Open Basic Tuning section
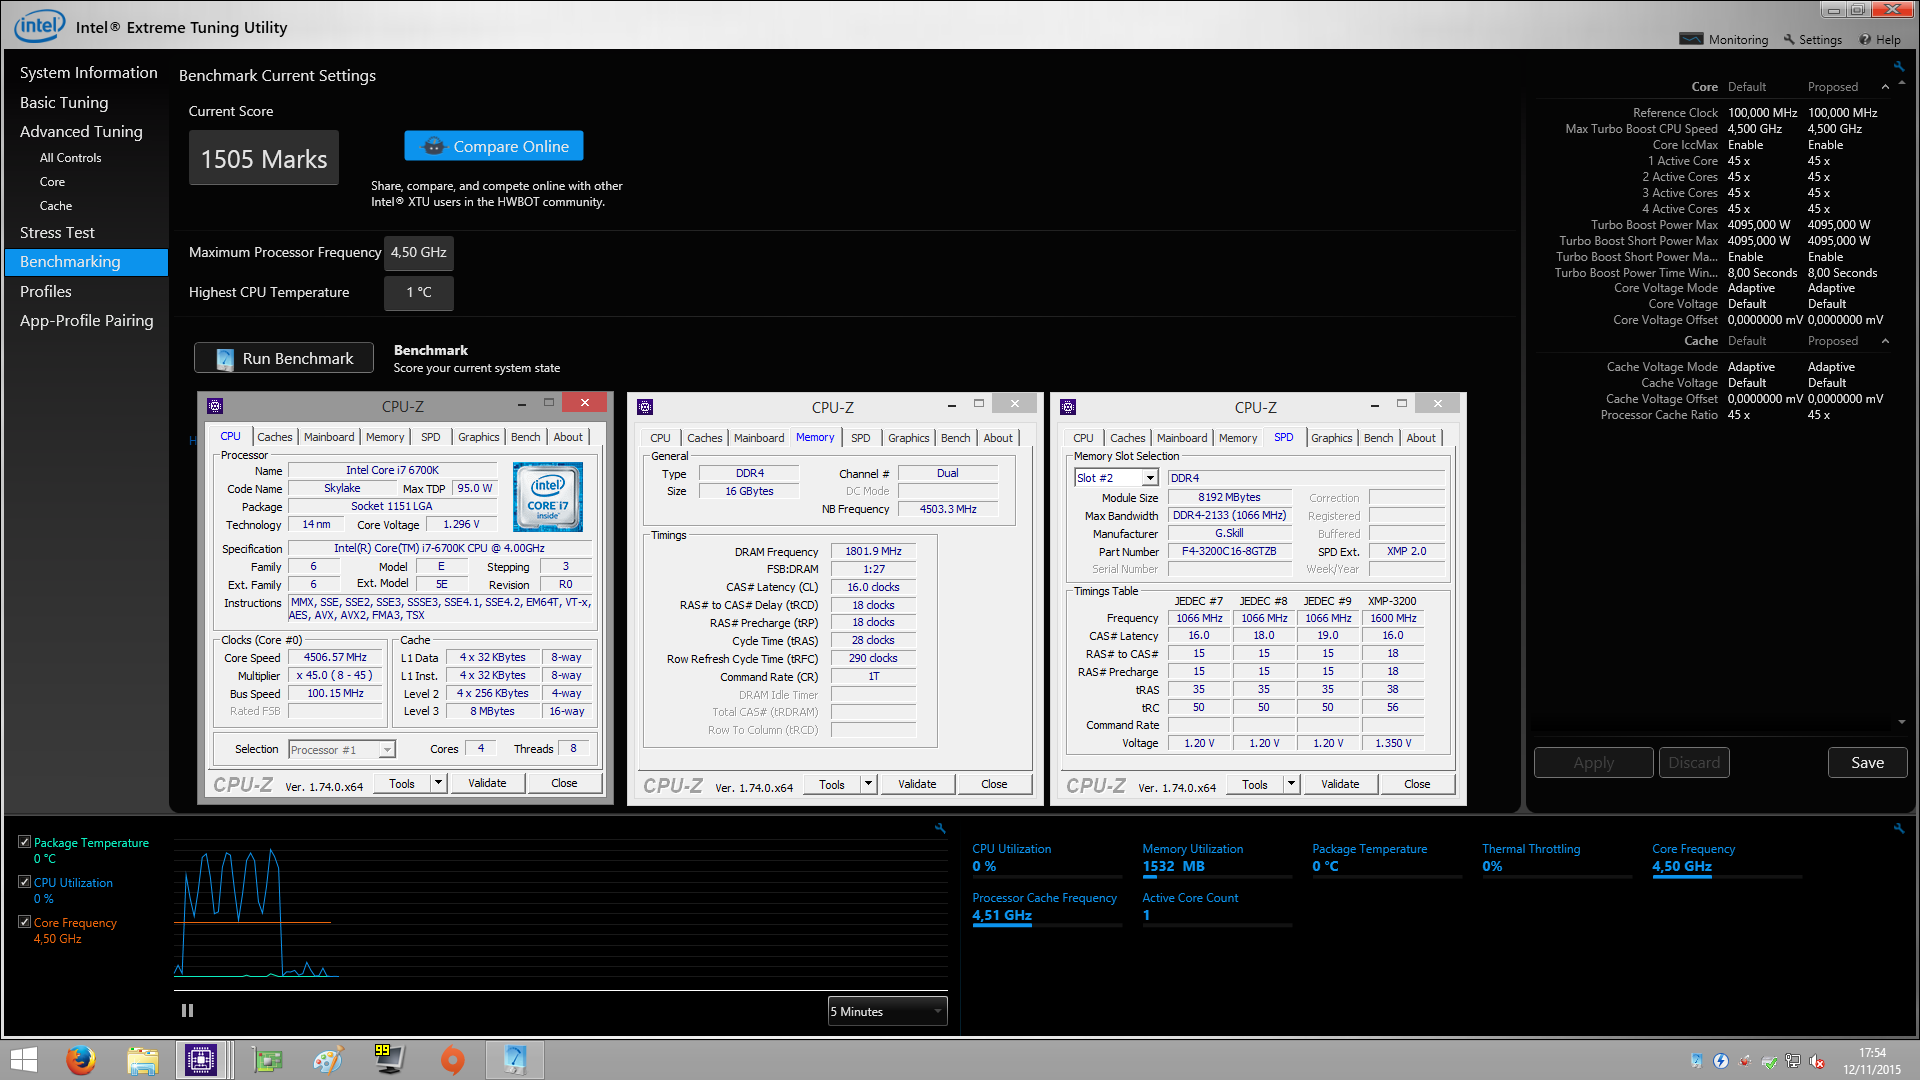 coord(64,102)
